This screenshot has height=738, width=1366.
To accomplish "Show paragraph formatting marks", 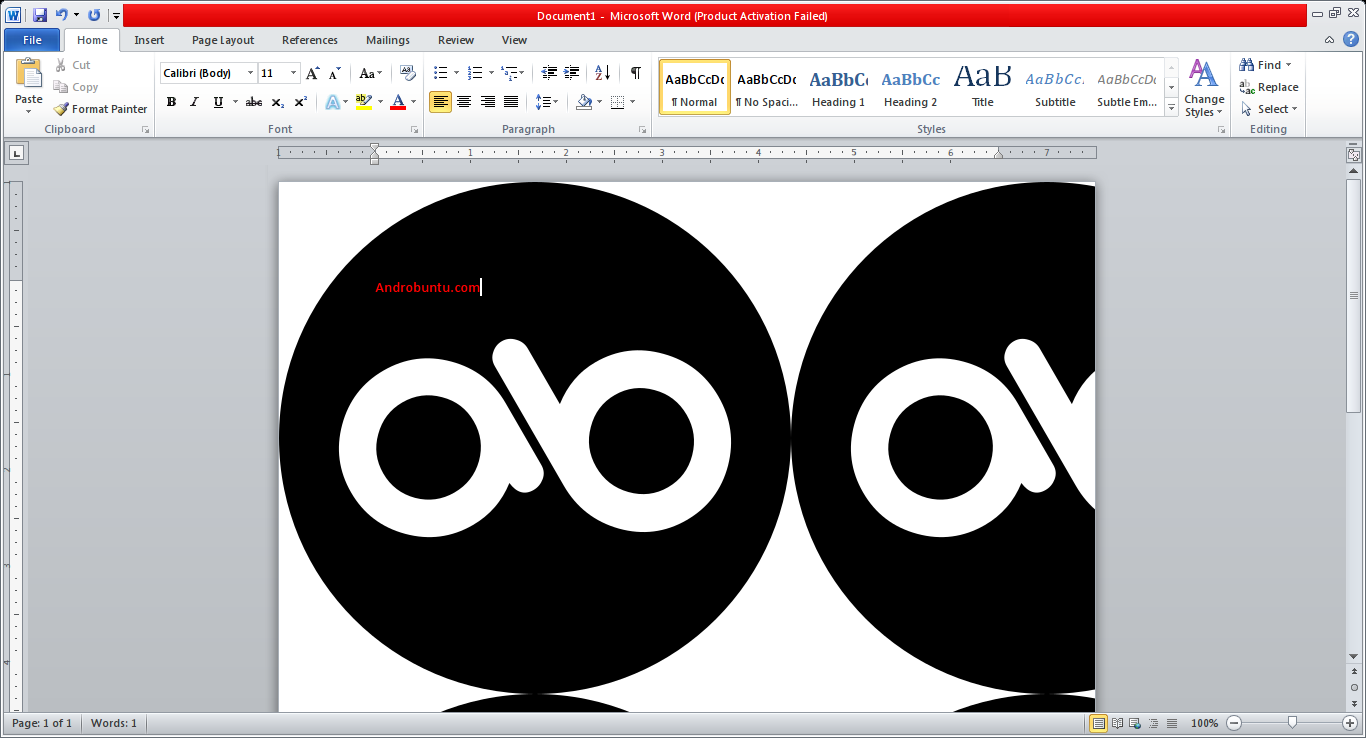I will click(x=636, y=74).
